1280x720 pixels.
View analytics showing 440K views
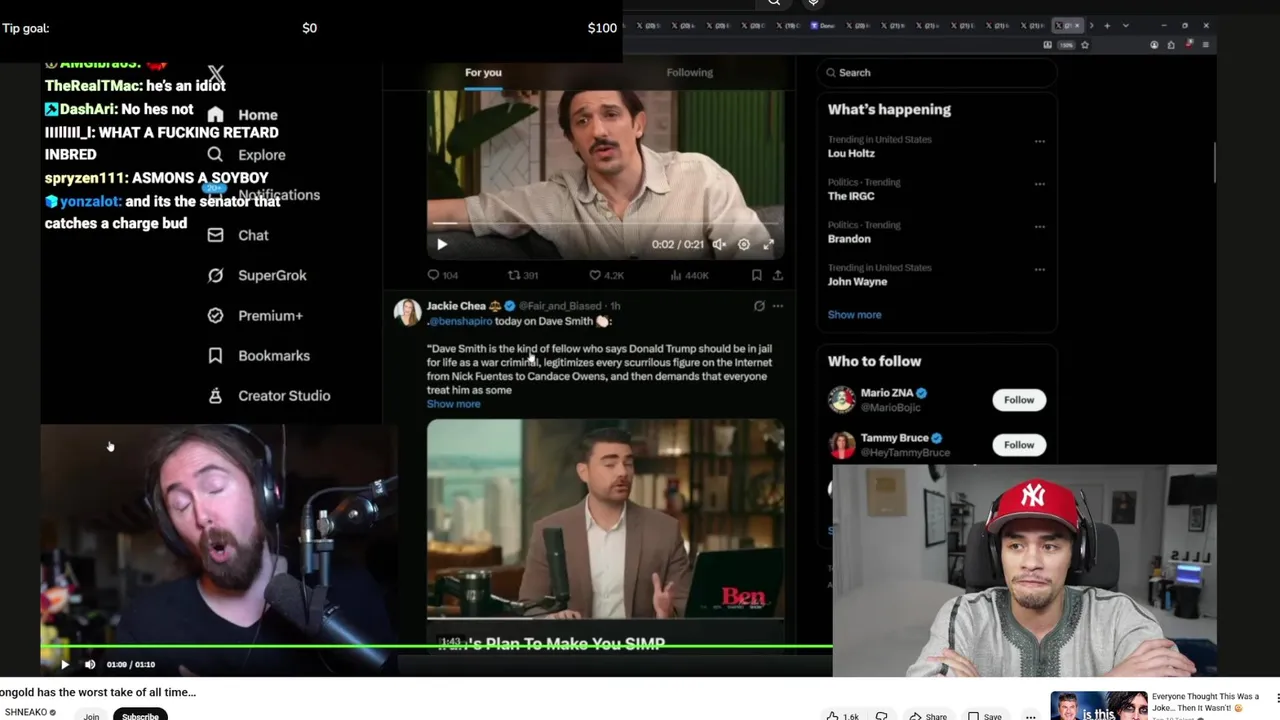click(689, 275)
